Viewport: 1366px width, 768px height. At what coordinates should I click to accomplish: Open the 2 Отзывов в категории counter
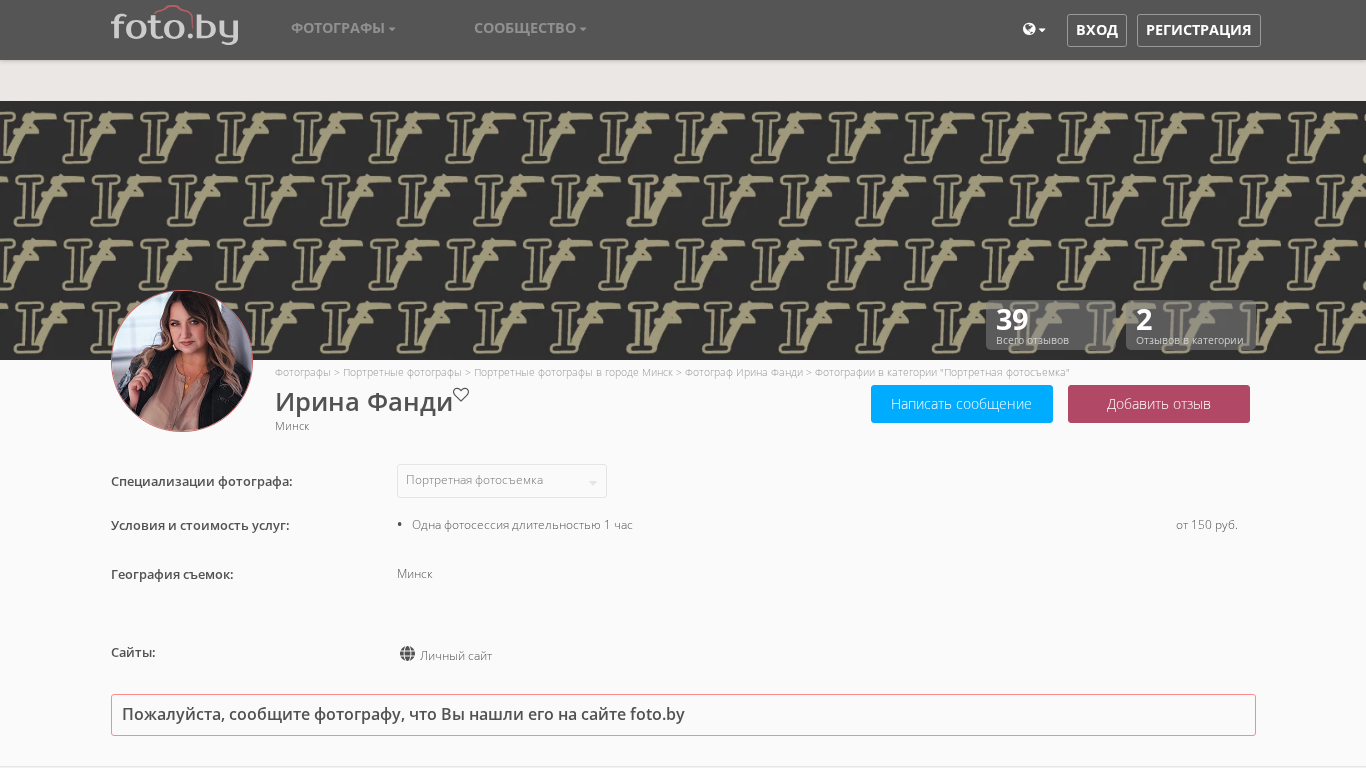pyautogui.click(x=1190, y=325)
